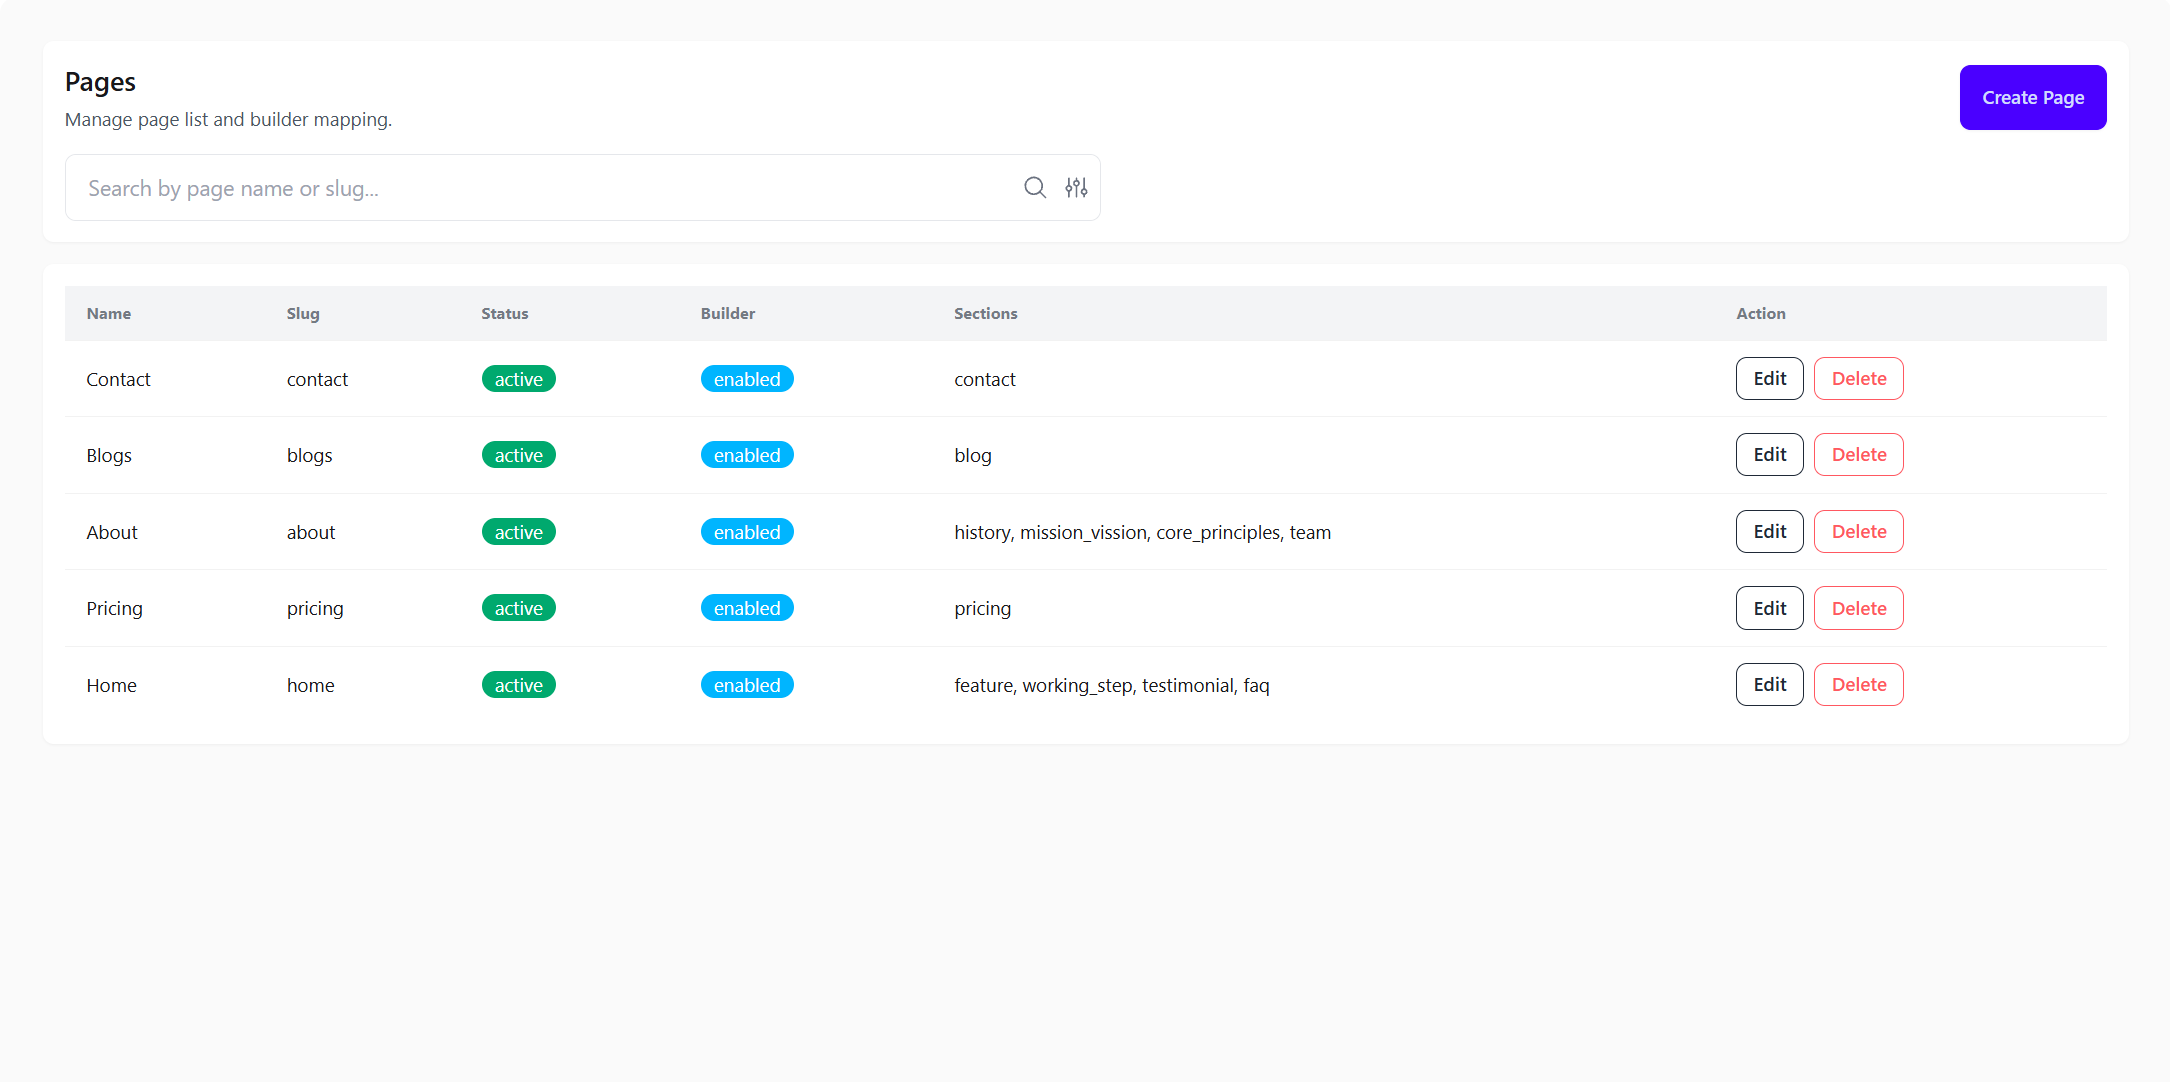Select the About name cell
The height and width of the screenshot is (1082, 2170).
click(112, 532)
